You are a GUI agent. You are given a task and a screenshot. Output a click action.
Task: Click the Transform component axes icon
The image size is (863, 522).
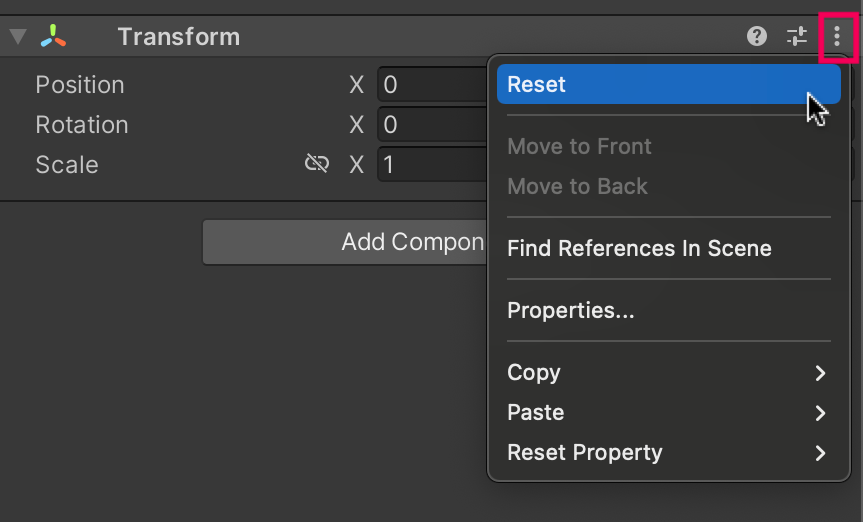(53, 37)
